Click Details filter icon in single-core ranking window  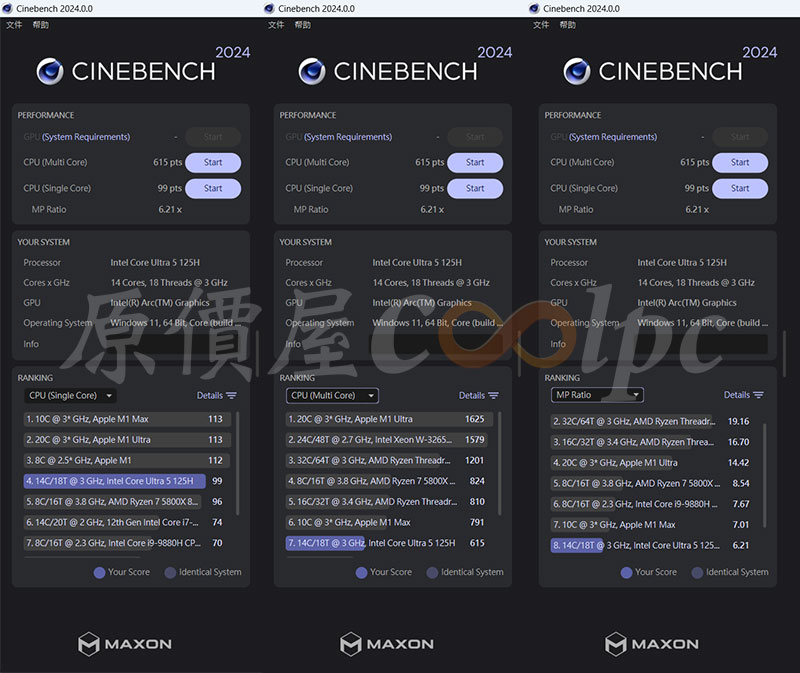pos(231,395)
